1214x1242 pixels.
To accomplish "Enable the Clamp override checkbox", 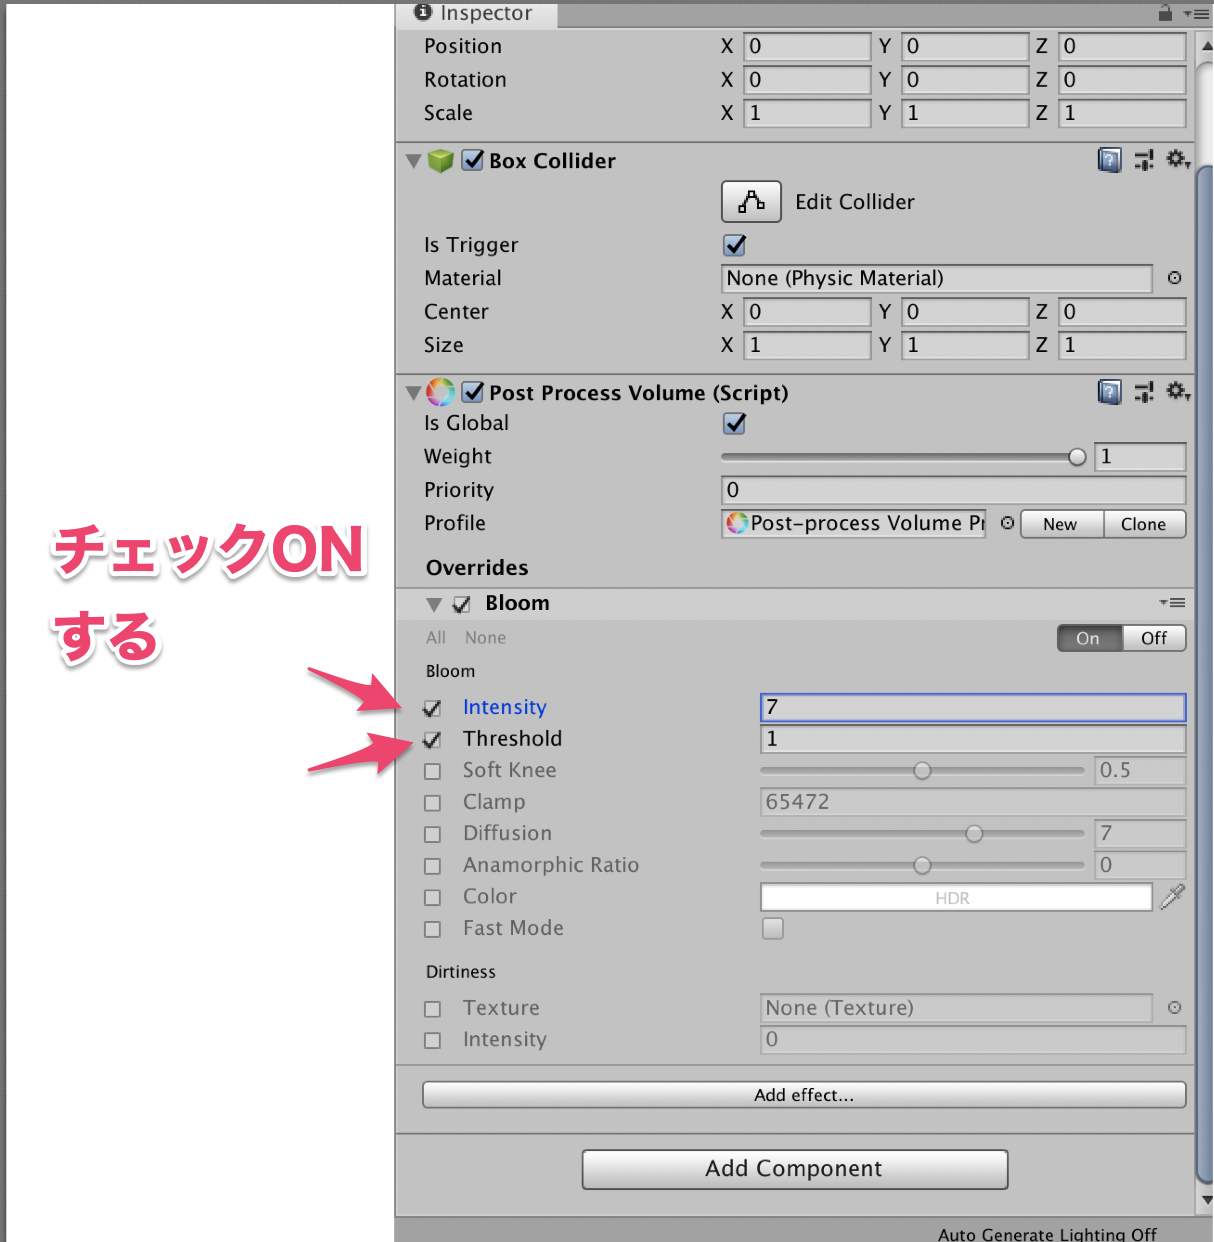I will tap(432, 803).
